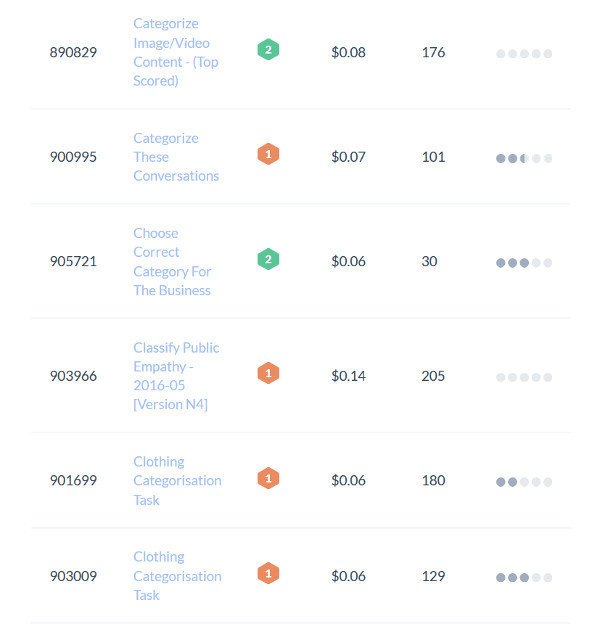Click three-dot rating for job 903009
Image resolution: width=600 pixels, height=637 pixels.
524,578
